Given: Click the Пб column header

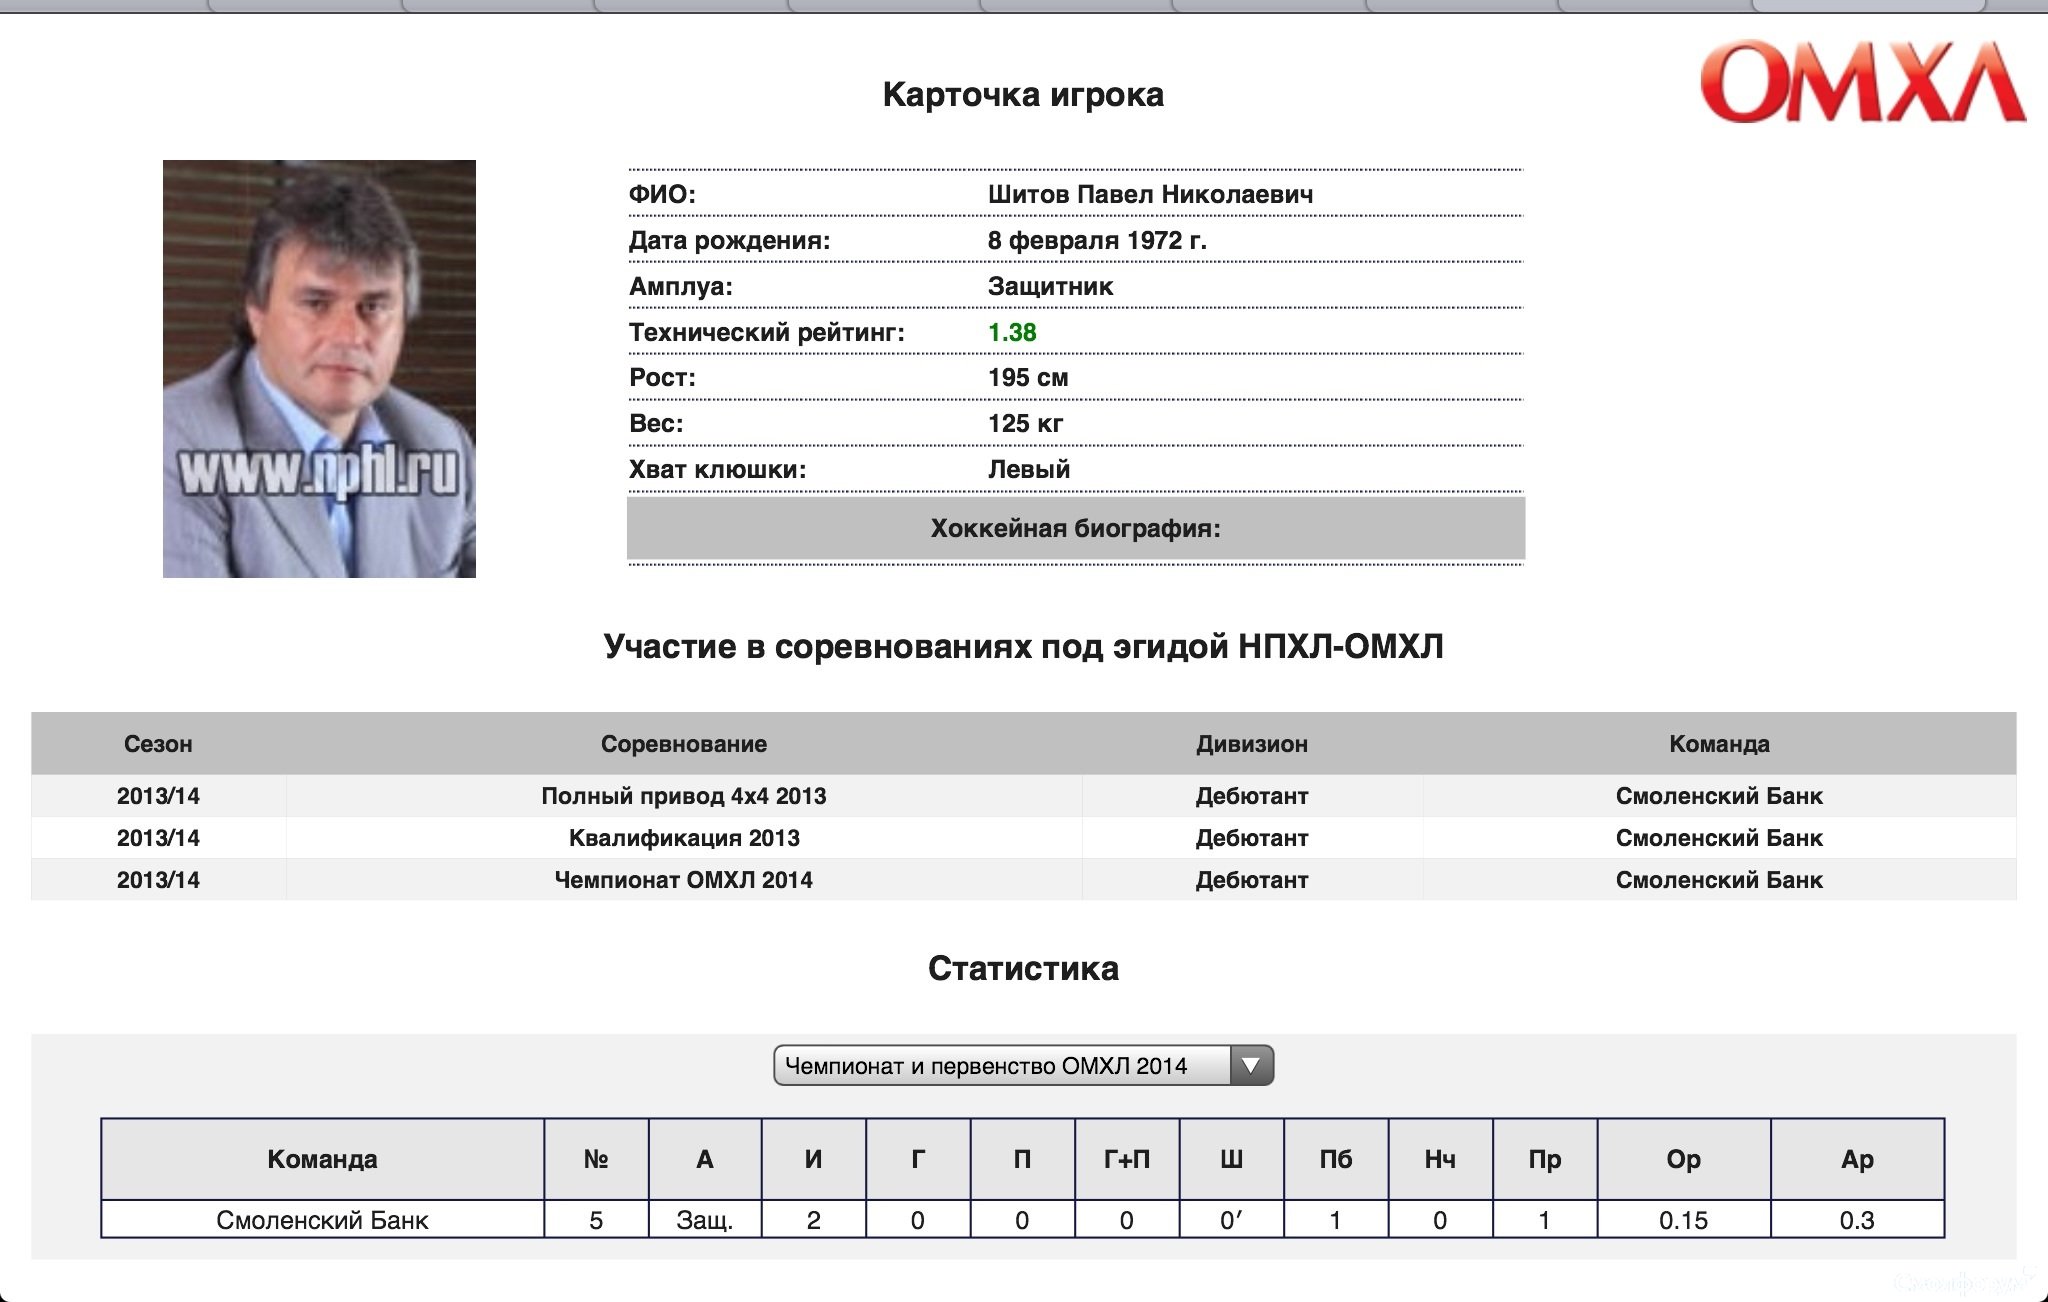Looking at the screenshot, I should [1336, 1159].
